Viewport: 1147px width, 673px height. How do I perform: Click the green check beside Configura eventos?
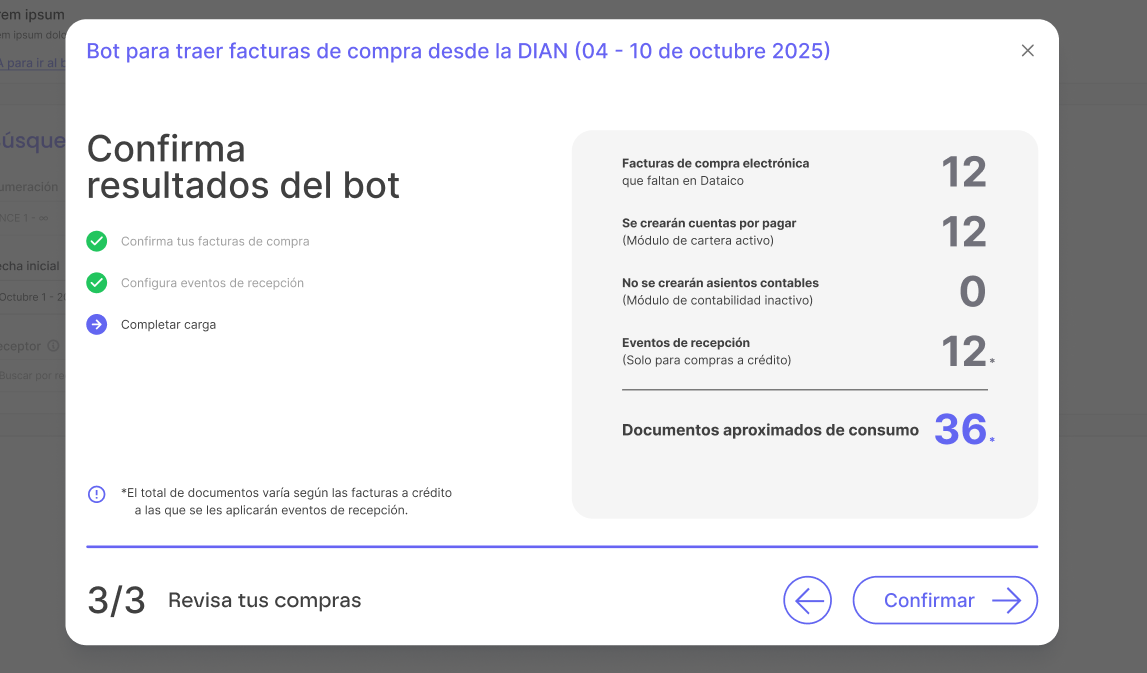click(x=97, y=283)
